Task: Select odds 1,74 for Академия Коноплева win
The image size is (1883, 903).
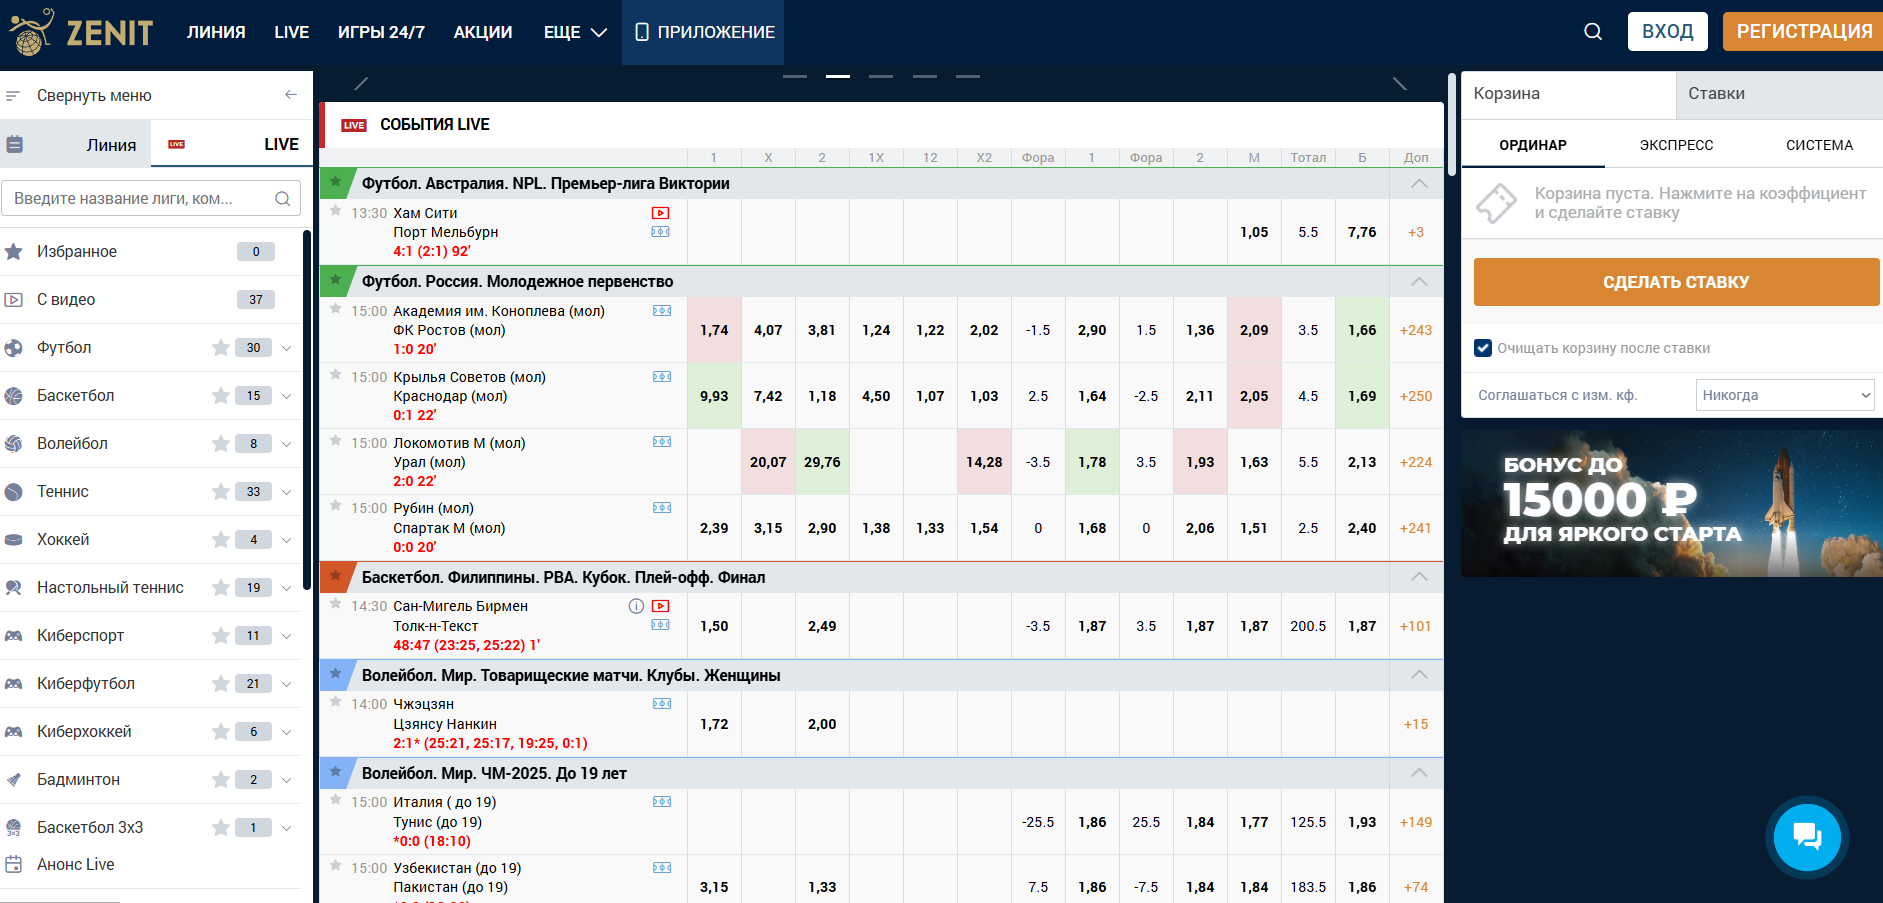Action: point(714,330)
